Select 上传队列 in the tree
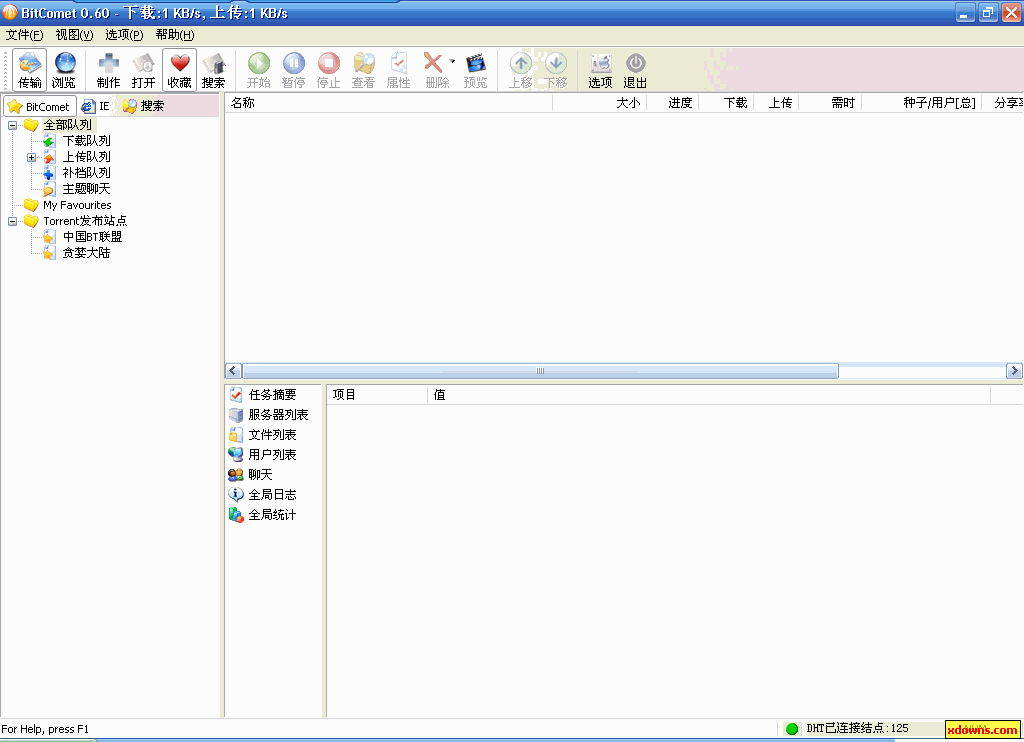1024x742 pixels. (x=86, y=157)
